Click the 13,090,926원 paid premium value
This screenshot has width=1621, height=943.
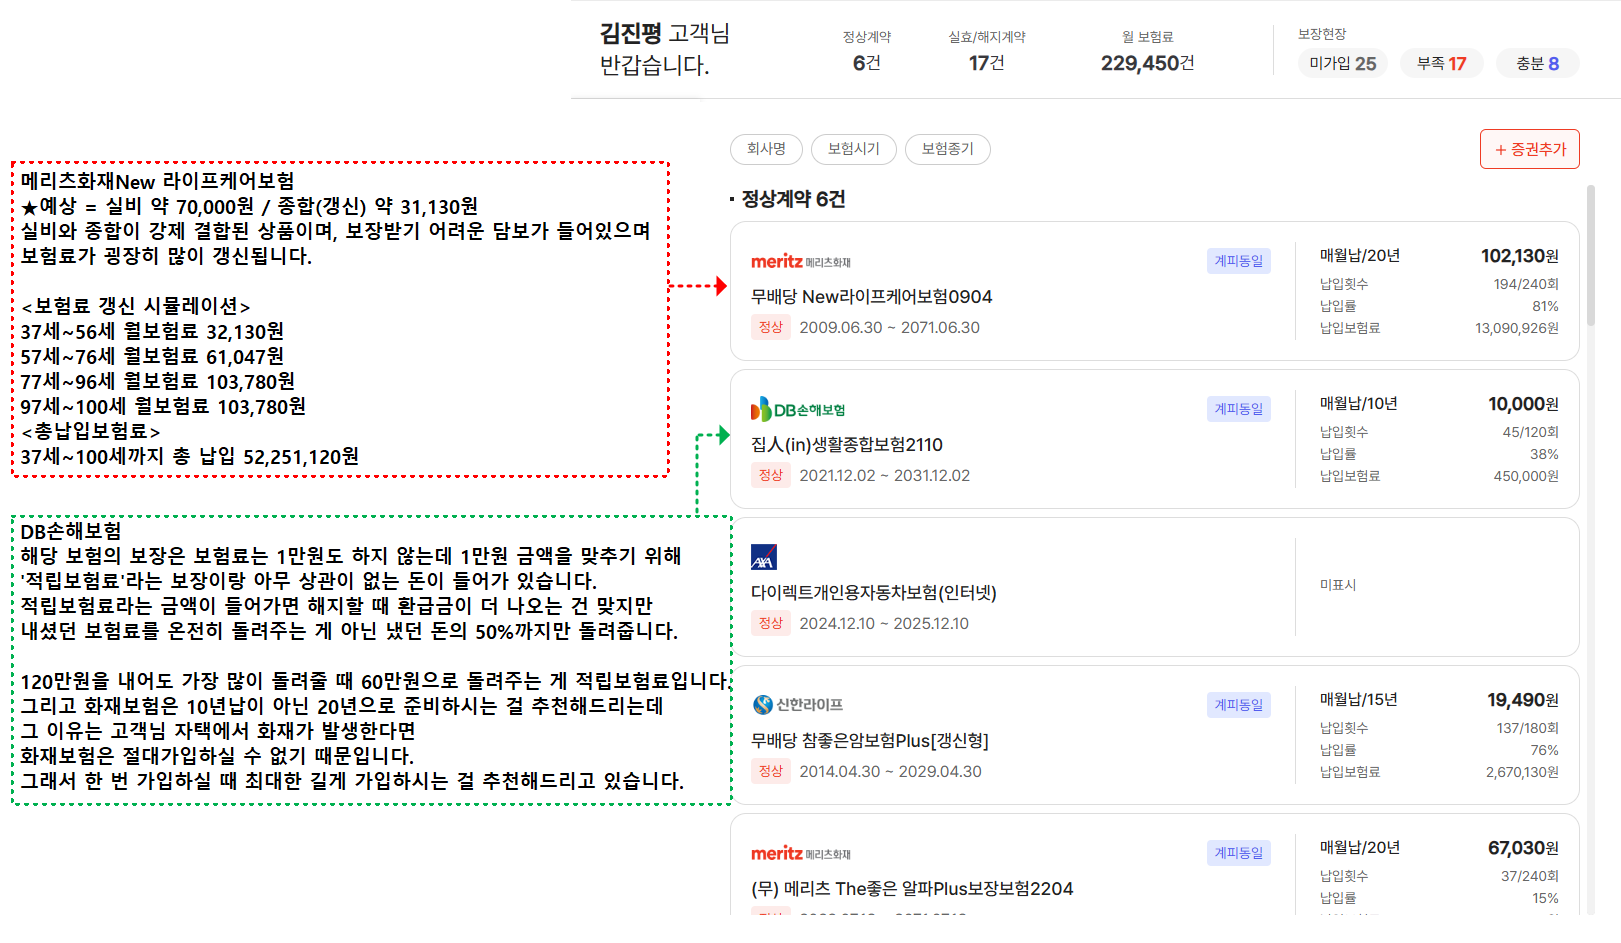pos(1516,328)
